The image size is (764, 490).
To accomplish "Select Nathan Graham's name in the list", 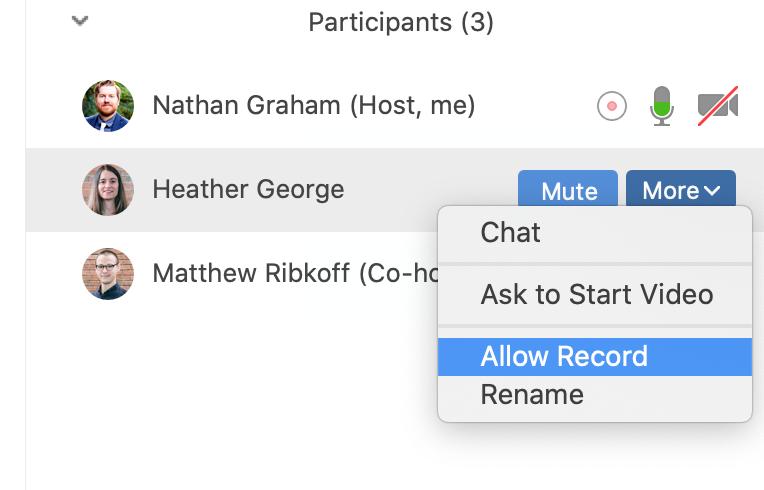I will [313, 105].
